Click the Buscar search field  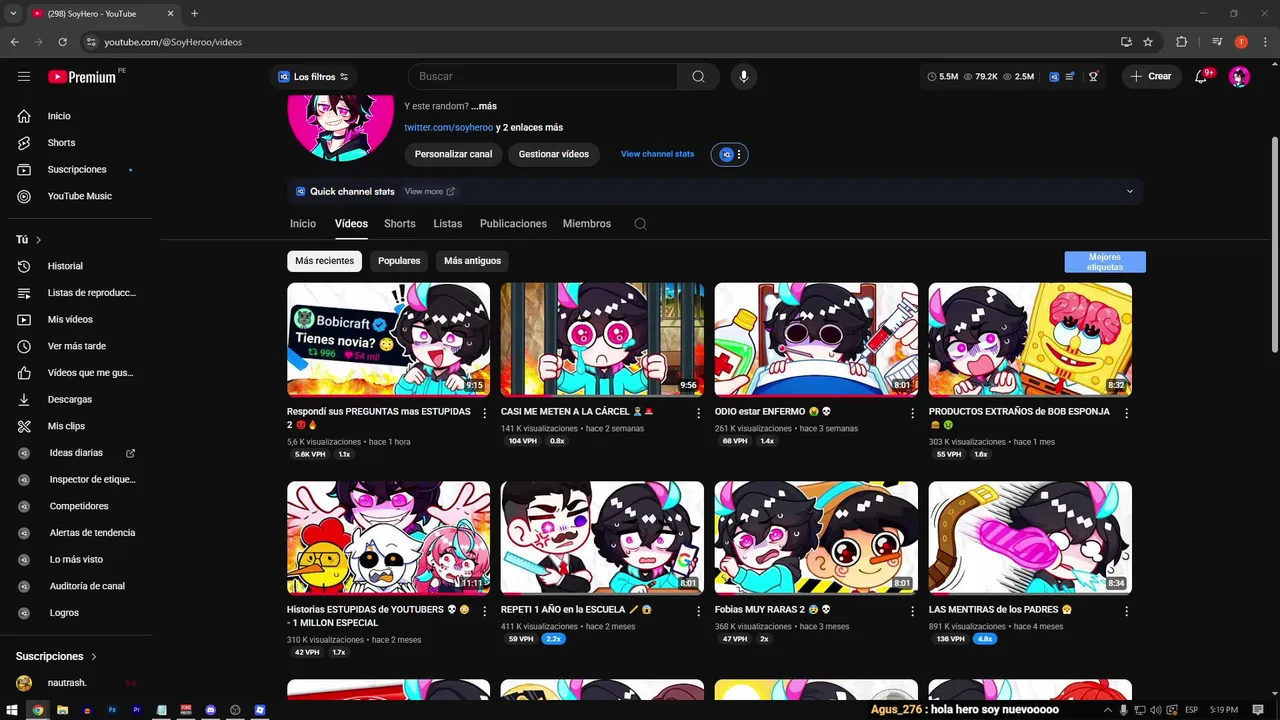543,76
